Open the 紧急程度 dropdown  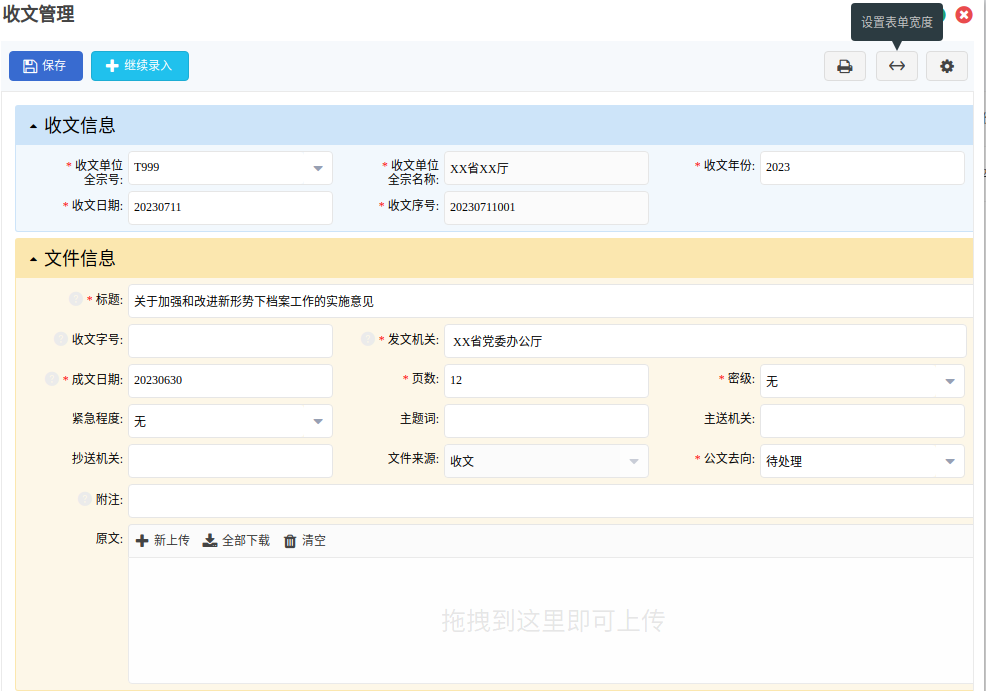point(318,421)
